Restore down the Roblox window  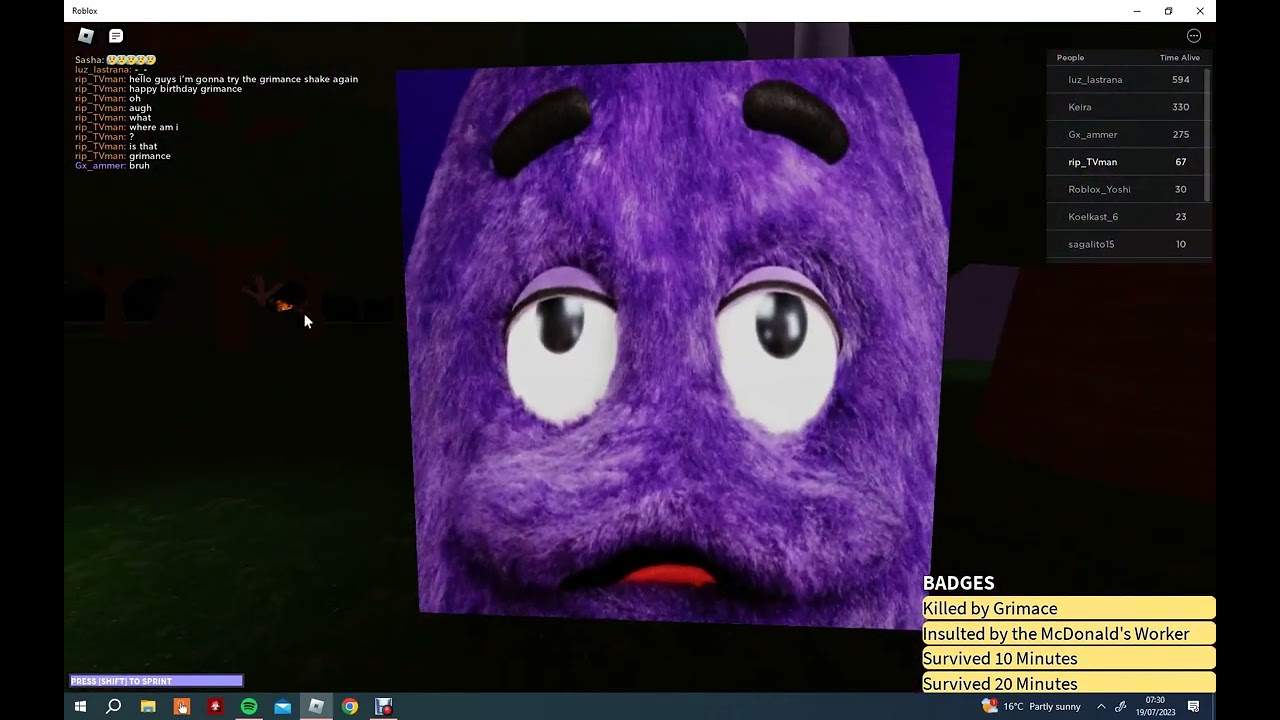point(1168,11)
